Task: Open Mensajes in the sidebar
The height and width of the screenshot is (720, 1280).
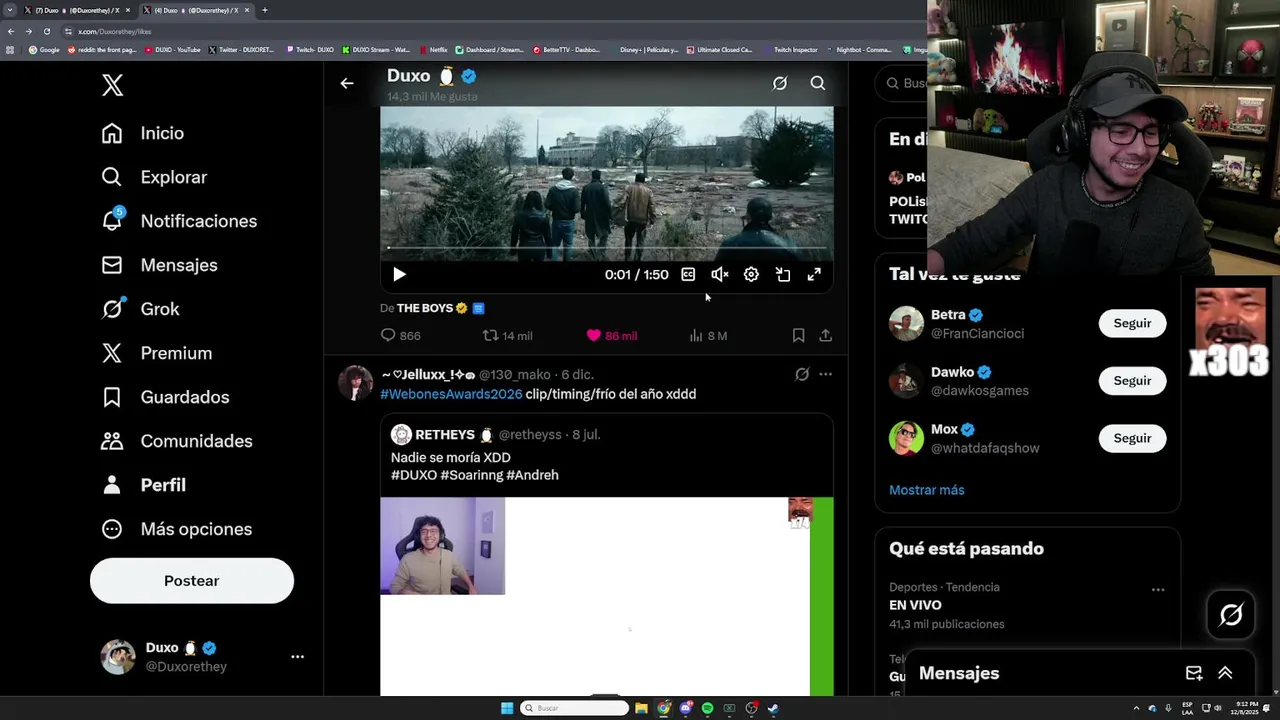Action: click(159, 265)
